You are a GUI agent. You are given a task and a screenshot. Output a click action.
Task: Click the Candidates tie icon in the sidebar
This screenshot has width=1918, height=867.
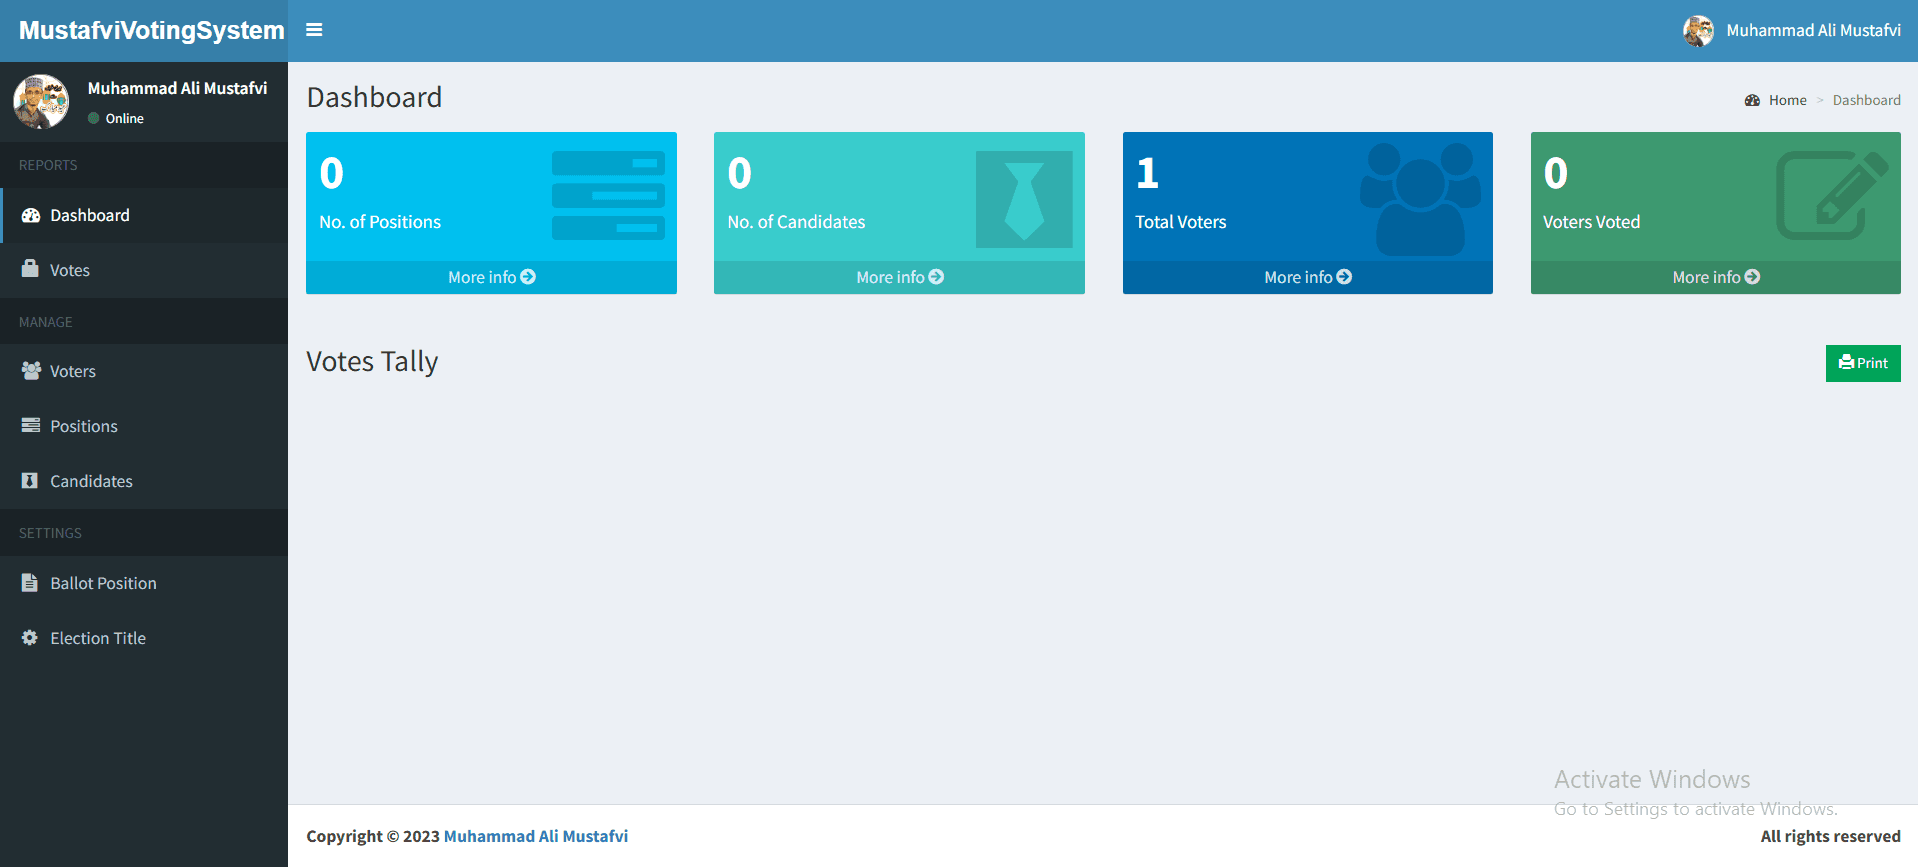pyautogui.click(x=30, y=480)
